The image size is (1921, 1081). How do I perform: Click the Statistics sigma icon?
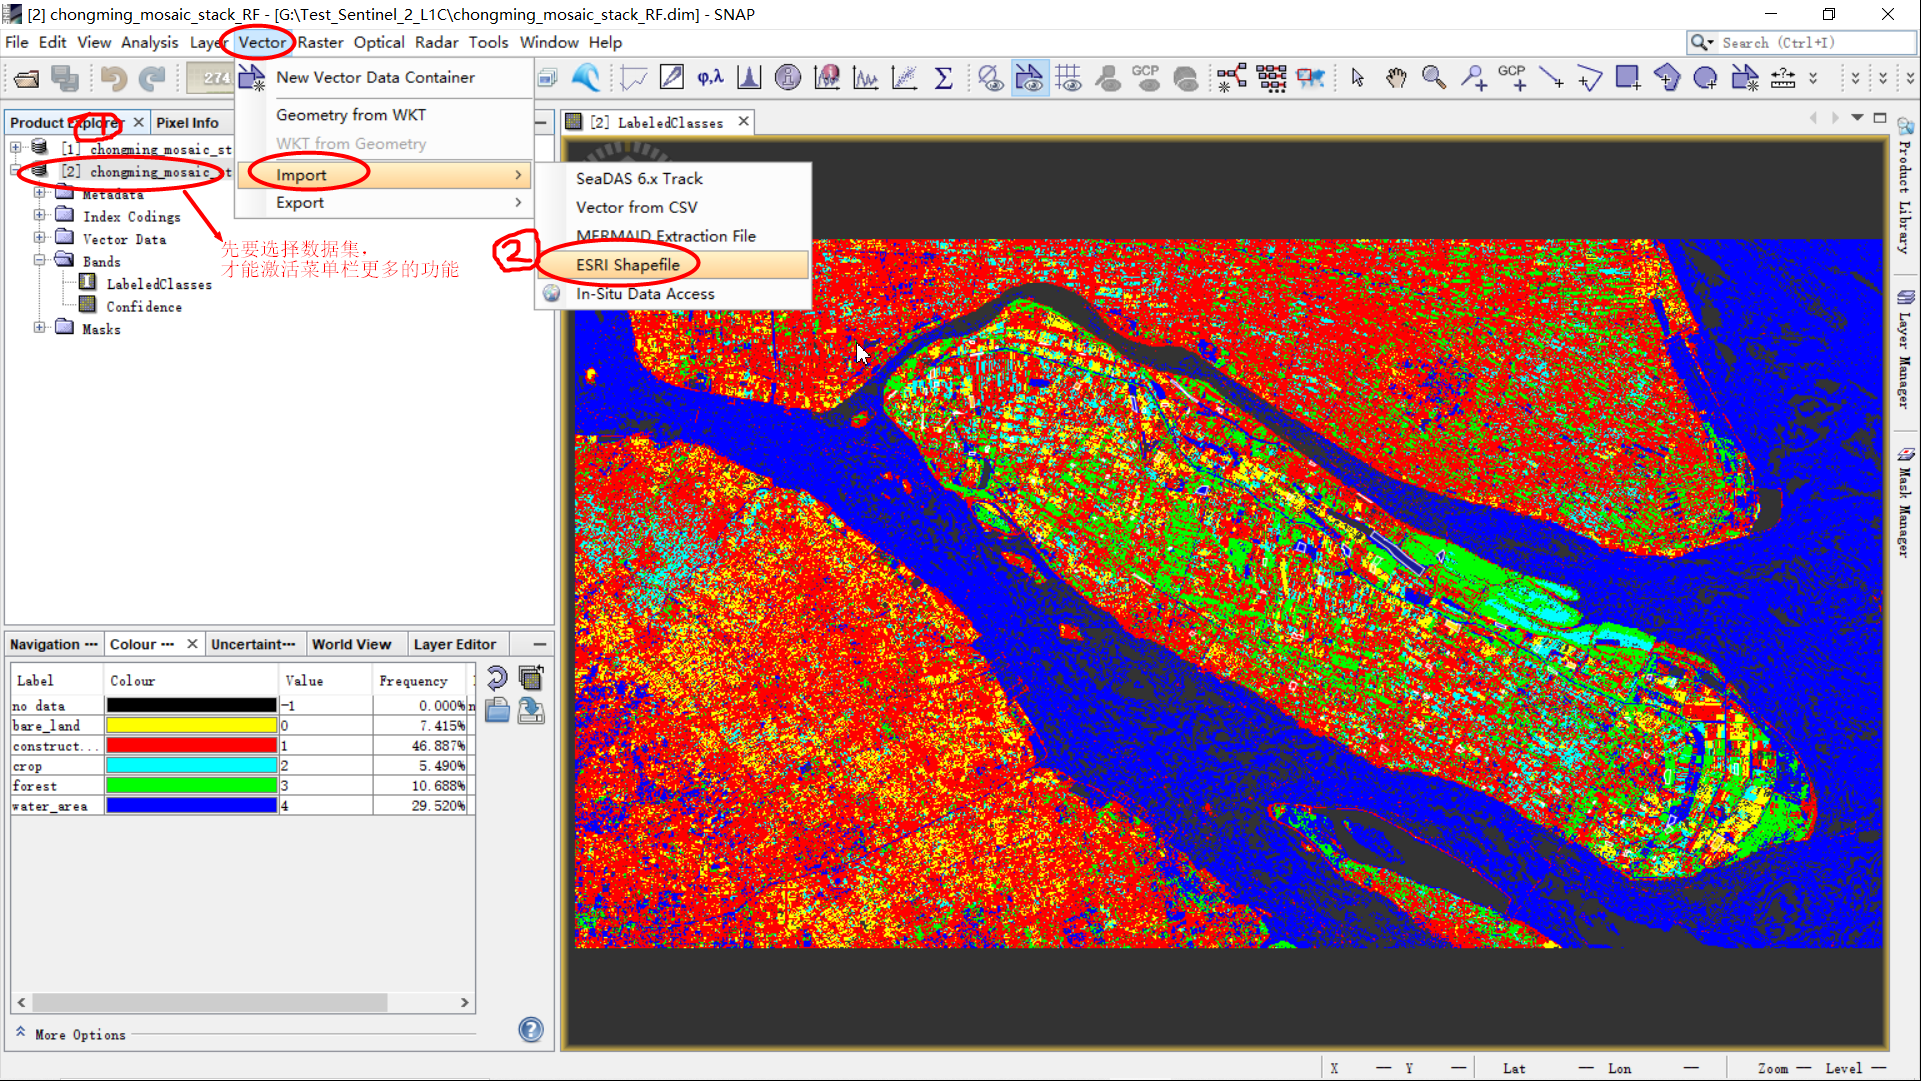tap(942, 78)
